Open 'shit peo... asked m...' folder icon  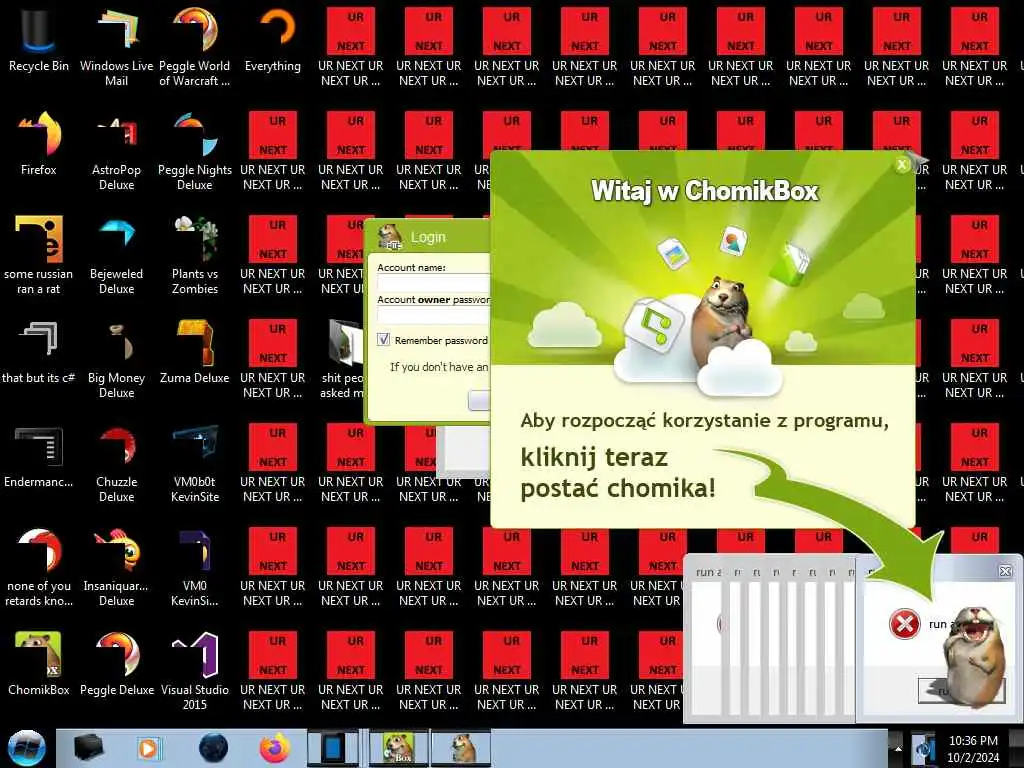[342, 358]
